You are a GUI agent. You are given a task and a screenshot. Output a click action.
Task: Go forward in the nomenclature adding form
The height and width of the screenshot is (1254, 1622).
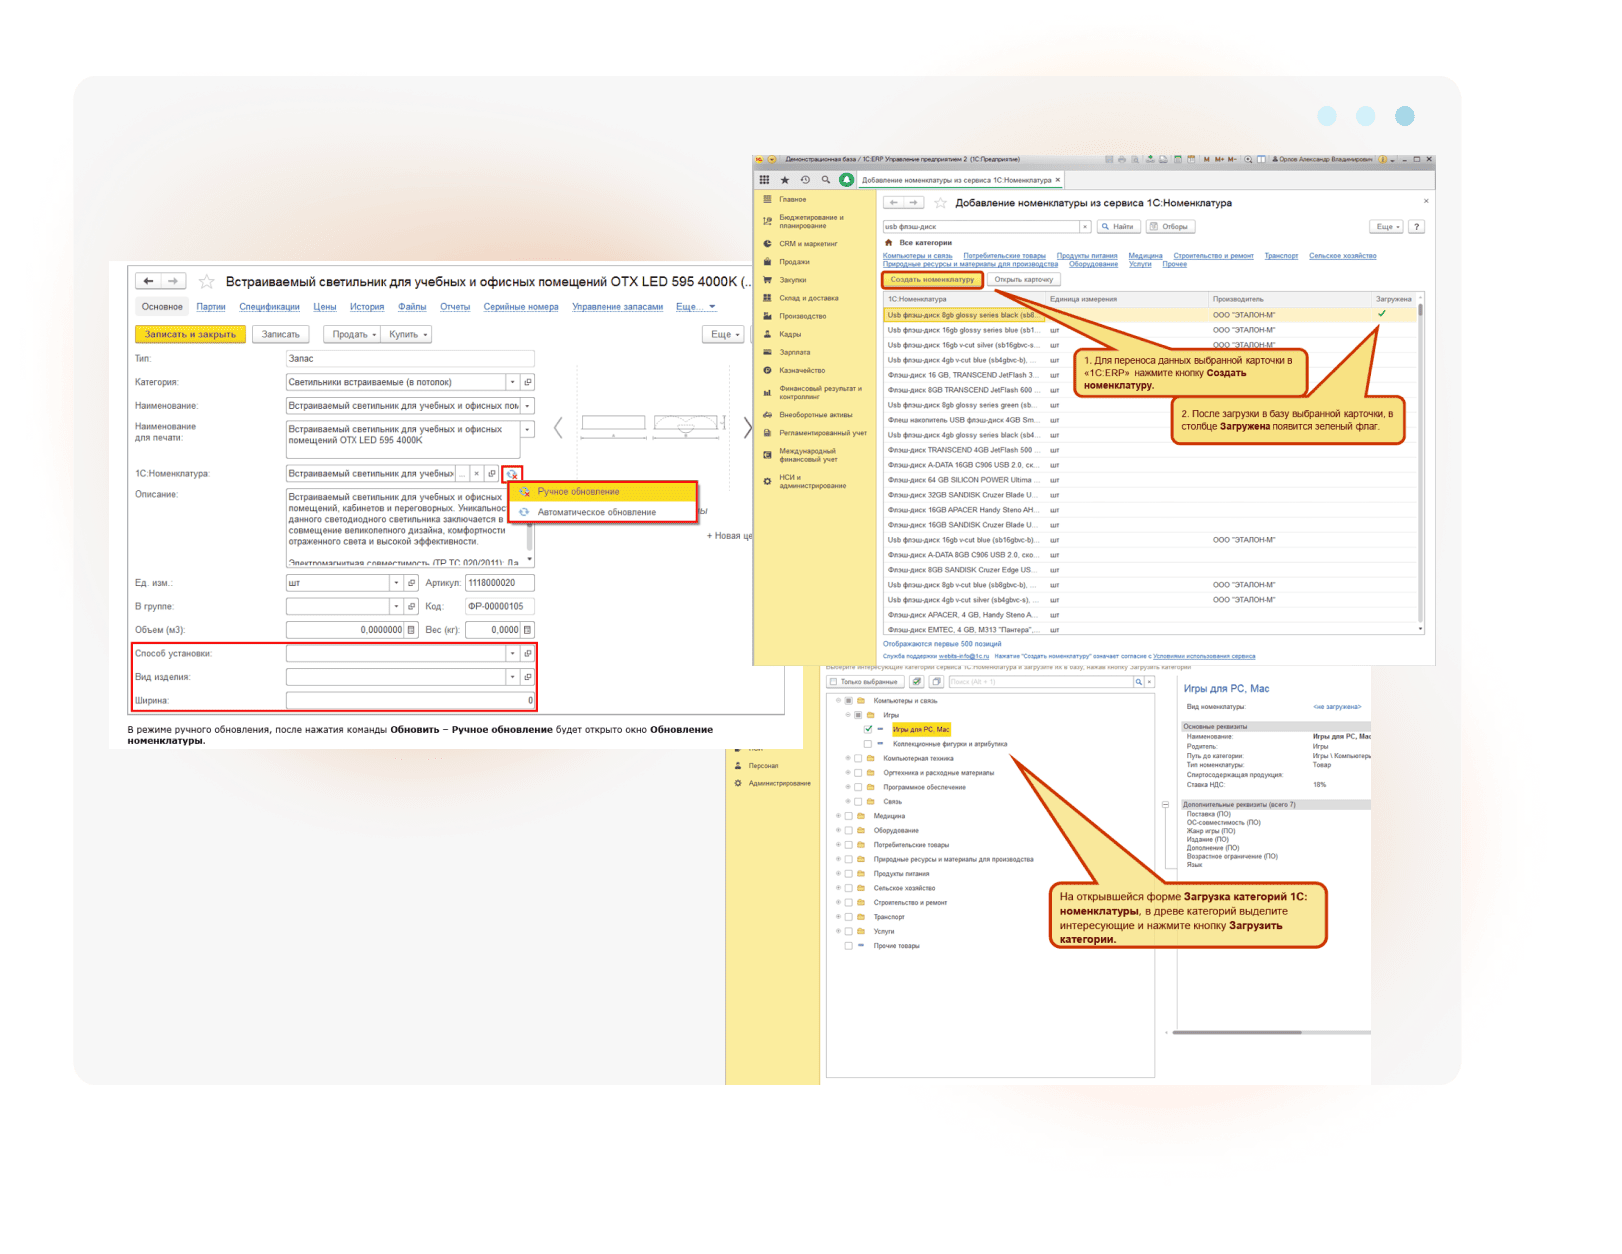tap(913, 203)
